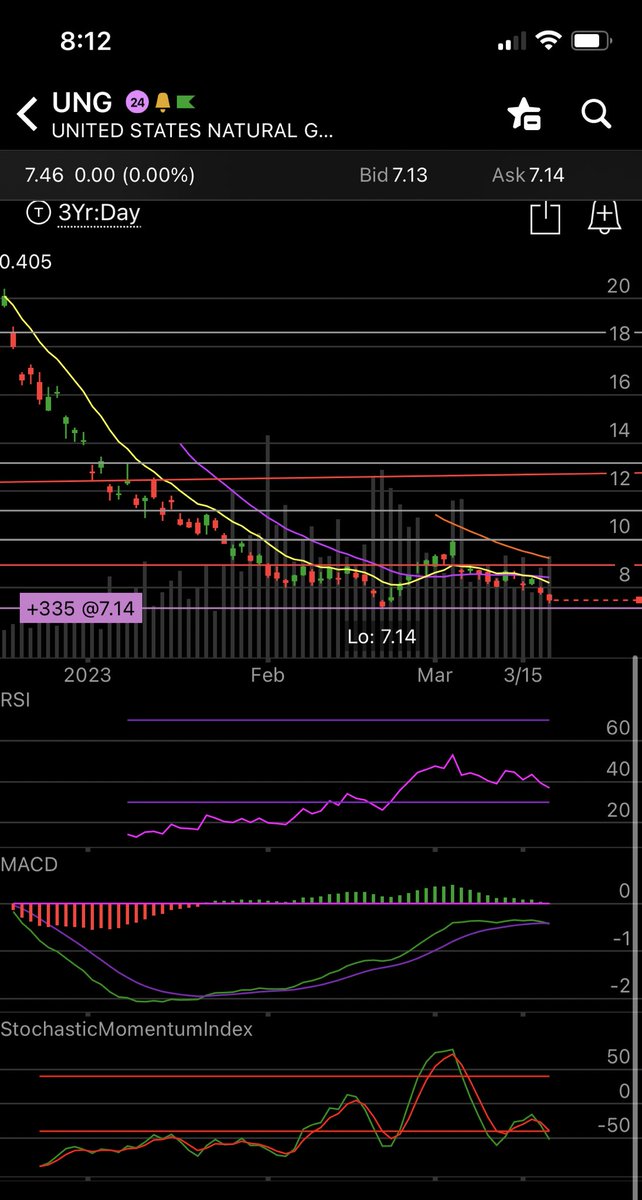The height and width of the screenshot is (1200, 642).
Task: Tap the battery status icon
Action: click(x=592, y=42)
